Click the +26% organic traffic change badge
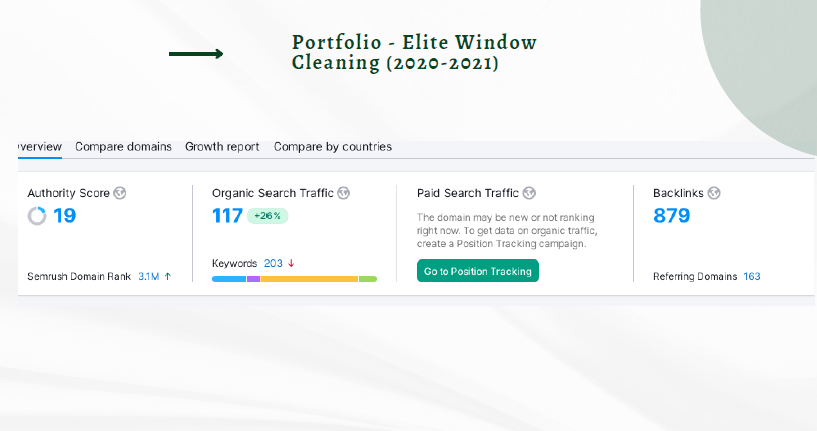The image size is (817, 431). click(269, 215)
